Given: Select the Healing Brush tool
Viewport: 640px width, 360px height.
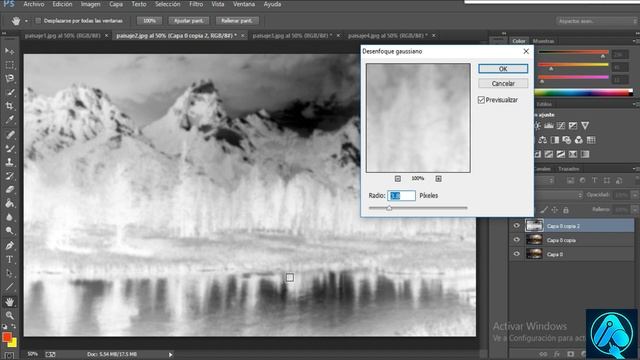Looking at the screenshot, I should 9,134.
